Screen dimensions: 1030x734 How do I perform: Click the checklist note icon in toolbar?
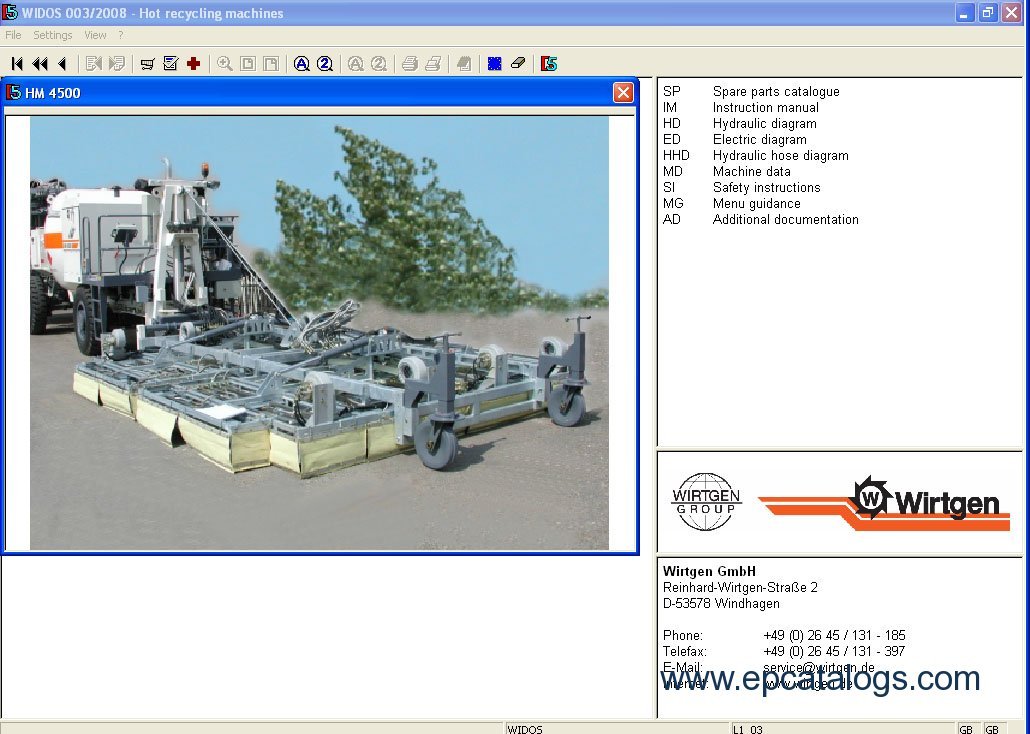(171, 64)
